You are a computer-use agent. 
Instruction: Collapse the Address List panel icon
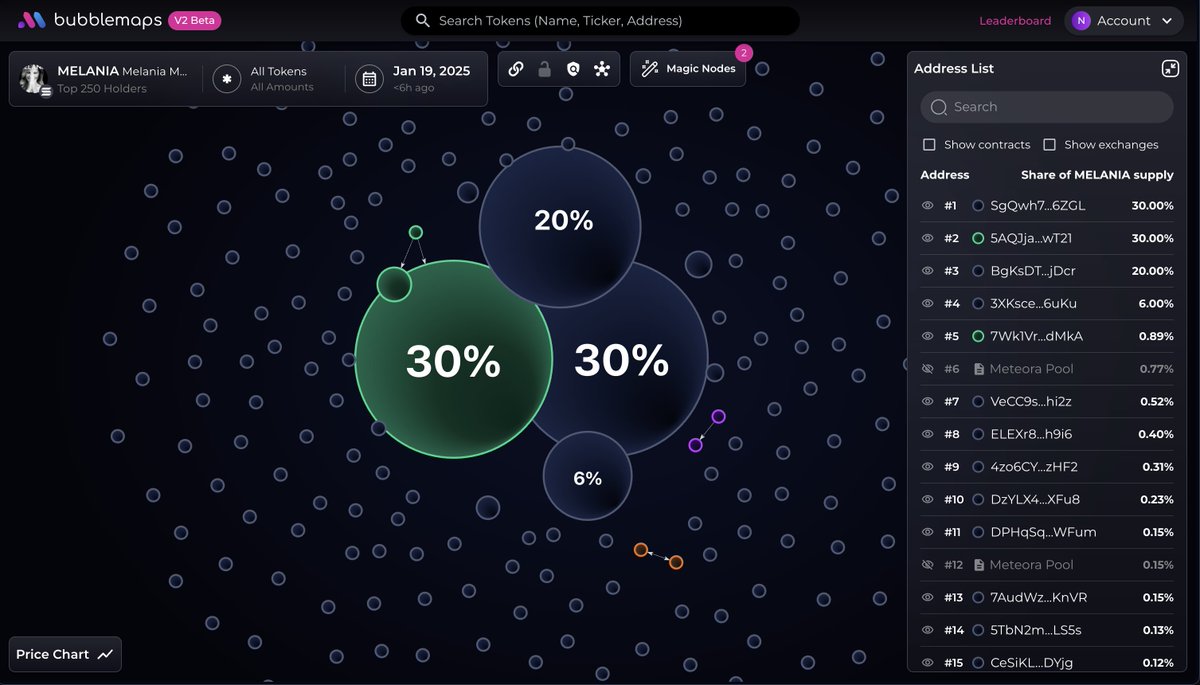click(1170, 68)
